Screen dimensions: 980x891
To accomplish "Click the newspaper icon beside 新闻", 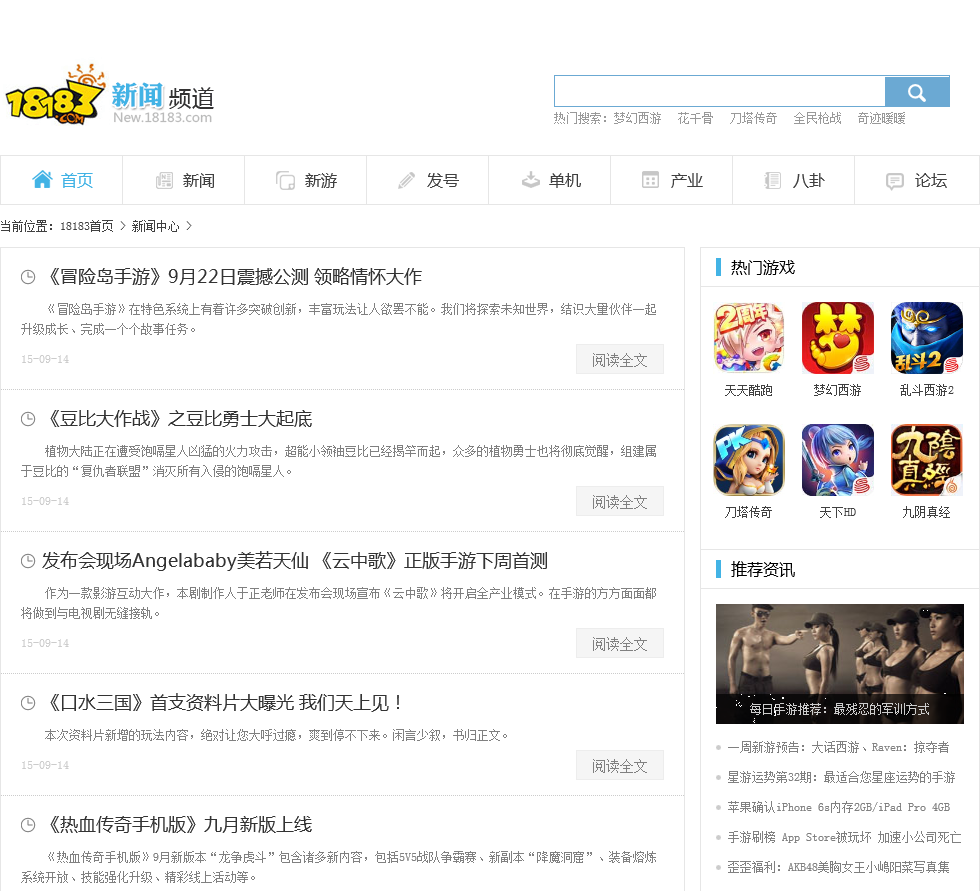I will (x=164, y=181).
